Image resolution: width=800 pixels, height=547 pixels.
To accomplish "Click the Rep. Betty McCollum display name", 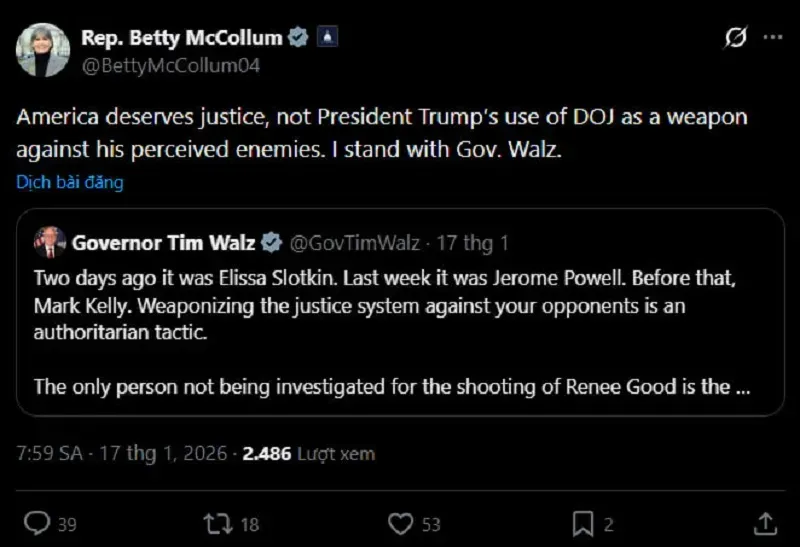I will point(181,38).
